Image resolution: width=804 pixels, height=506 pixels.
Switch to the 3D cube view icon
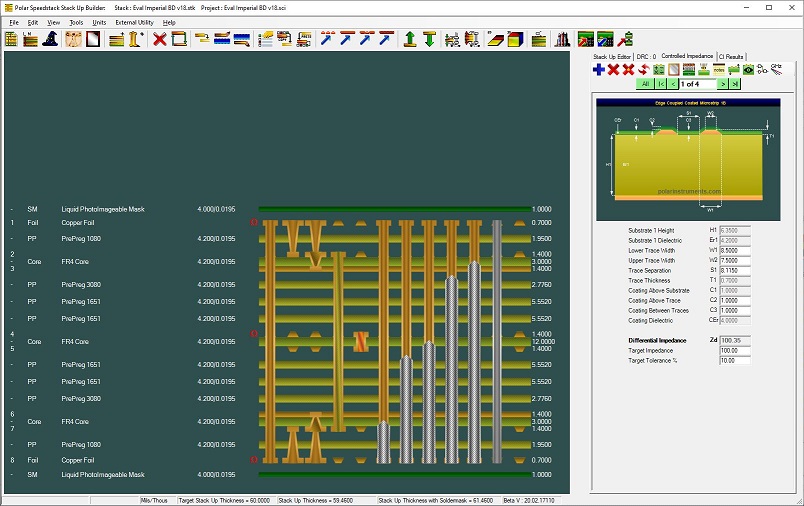(515, 39)
